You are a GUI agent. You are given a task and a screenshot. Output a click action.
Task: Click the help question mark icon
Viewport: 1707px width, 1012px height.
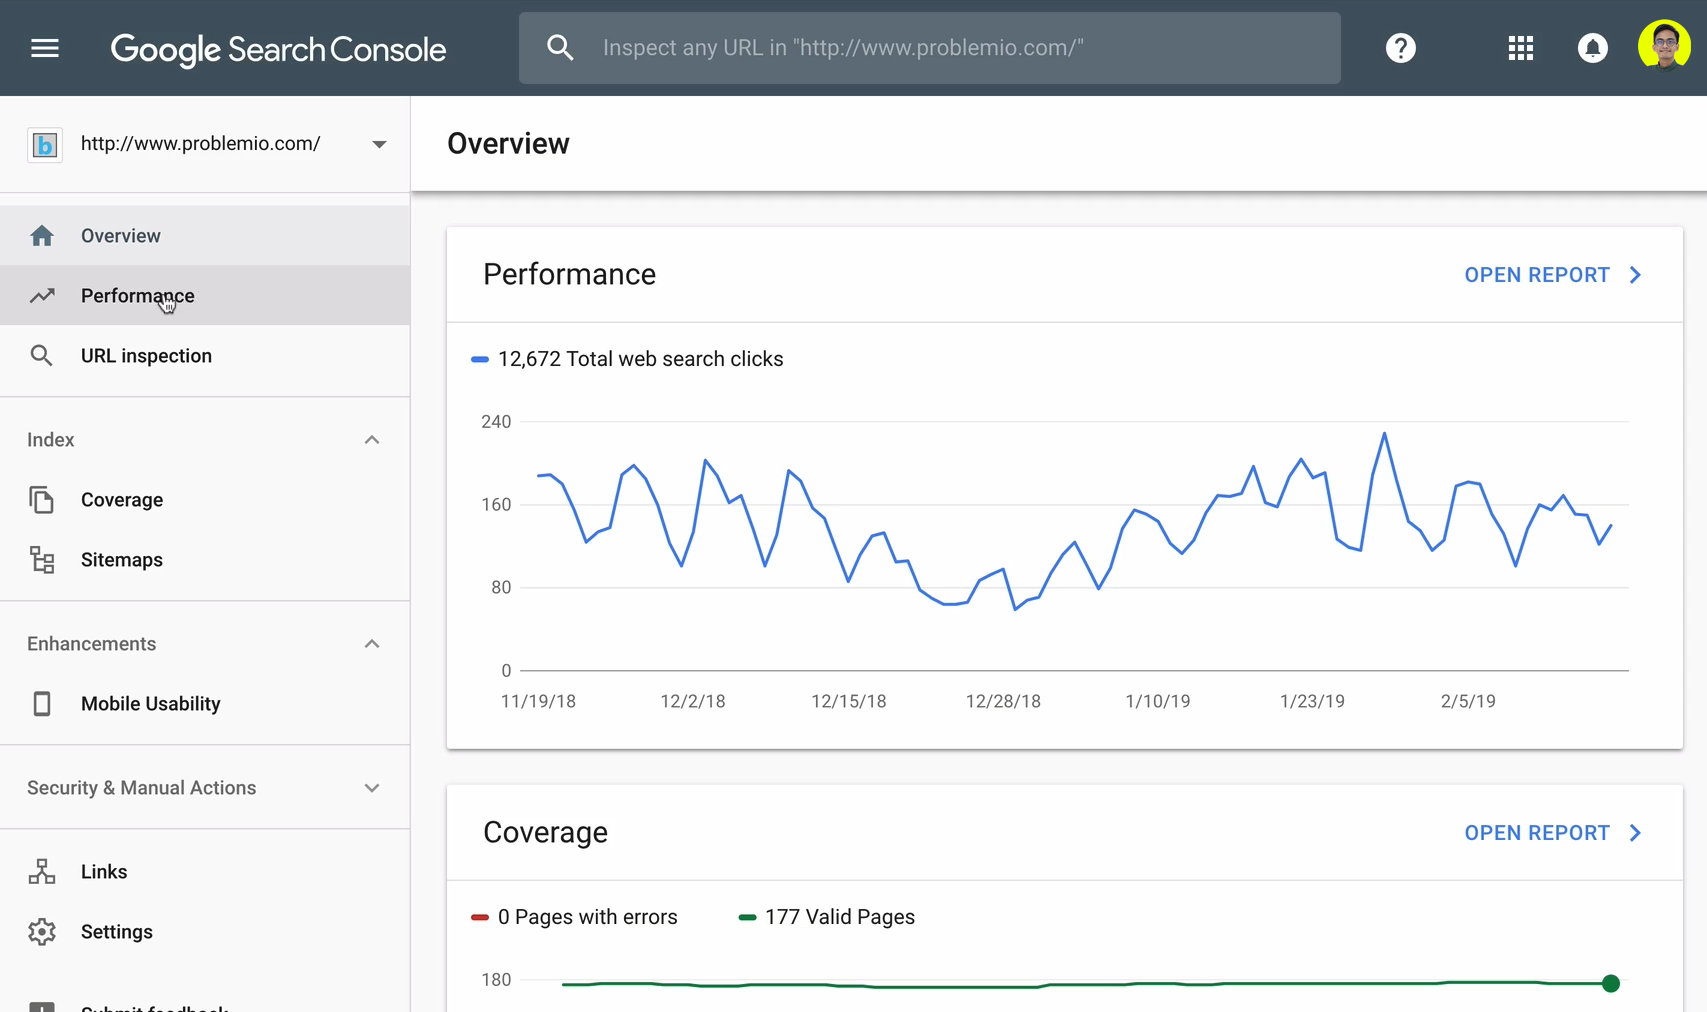click(x=1401, y=48)
